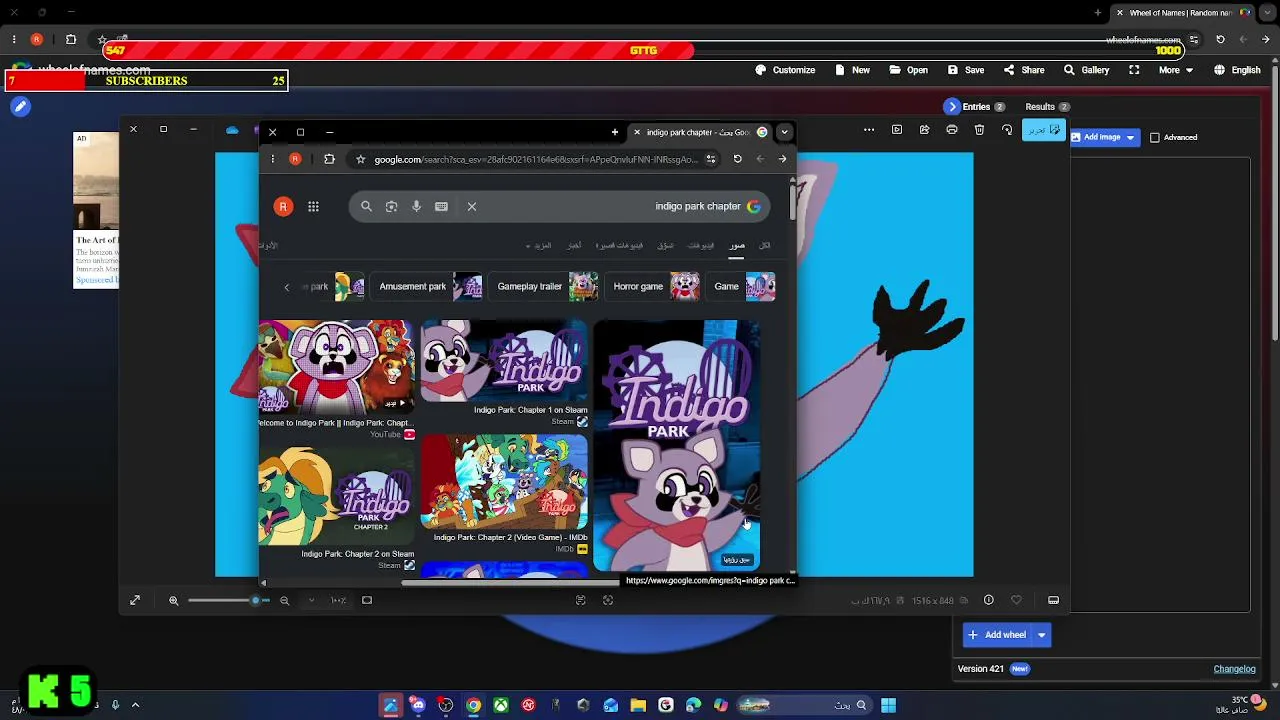Open the Xbox app from the taskbar
This screenshot has height=720, width=1280.
[500, 705]
